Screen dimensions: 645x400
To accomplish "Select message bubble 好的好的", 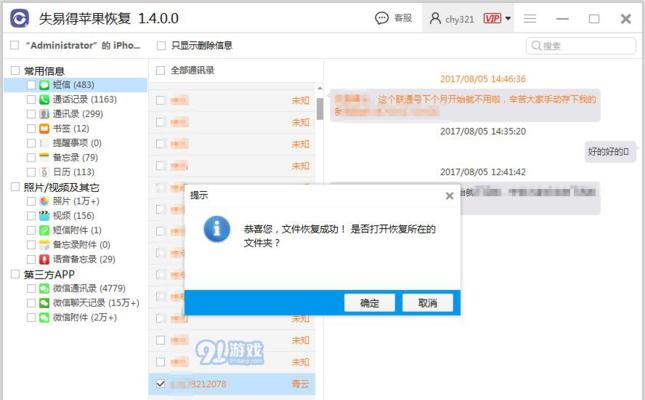I will [x=608, y=151].
